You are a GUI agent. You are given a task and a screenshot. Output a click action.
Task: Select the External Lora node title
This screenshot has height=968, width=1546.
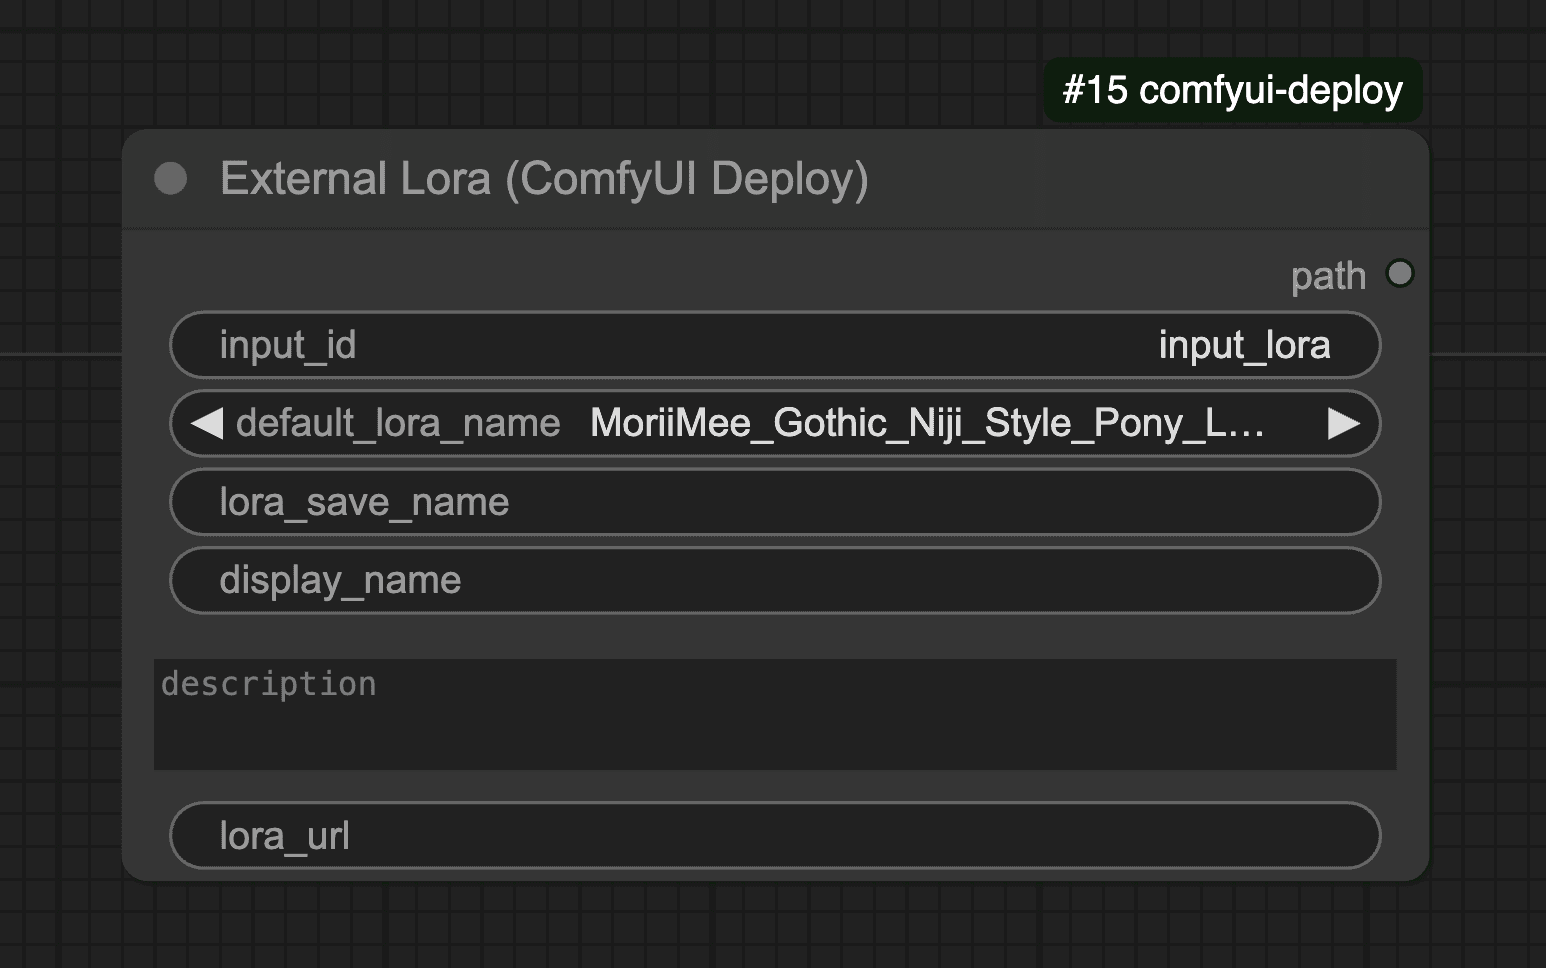click(544, 179)
